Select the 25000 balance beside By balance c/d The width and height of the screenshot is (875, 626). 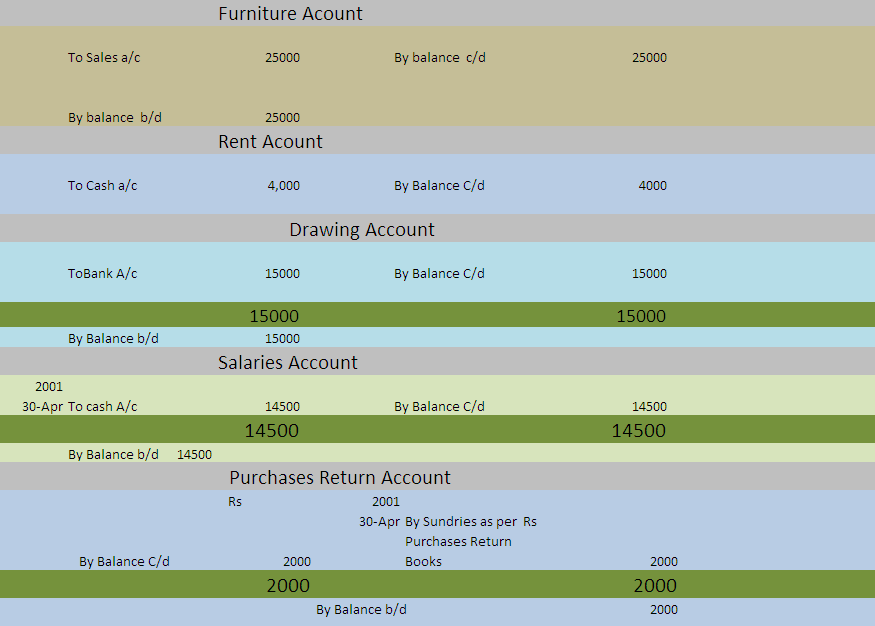tap(649, 57)
